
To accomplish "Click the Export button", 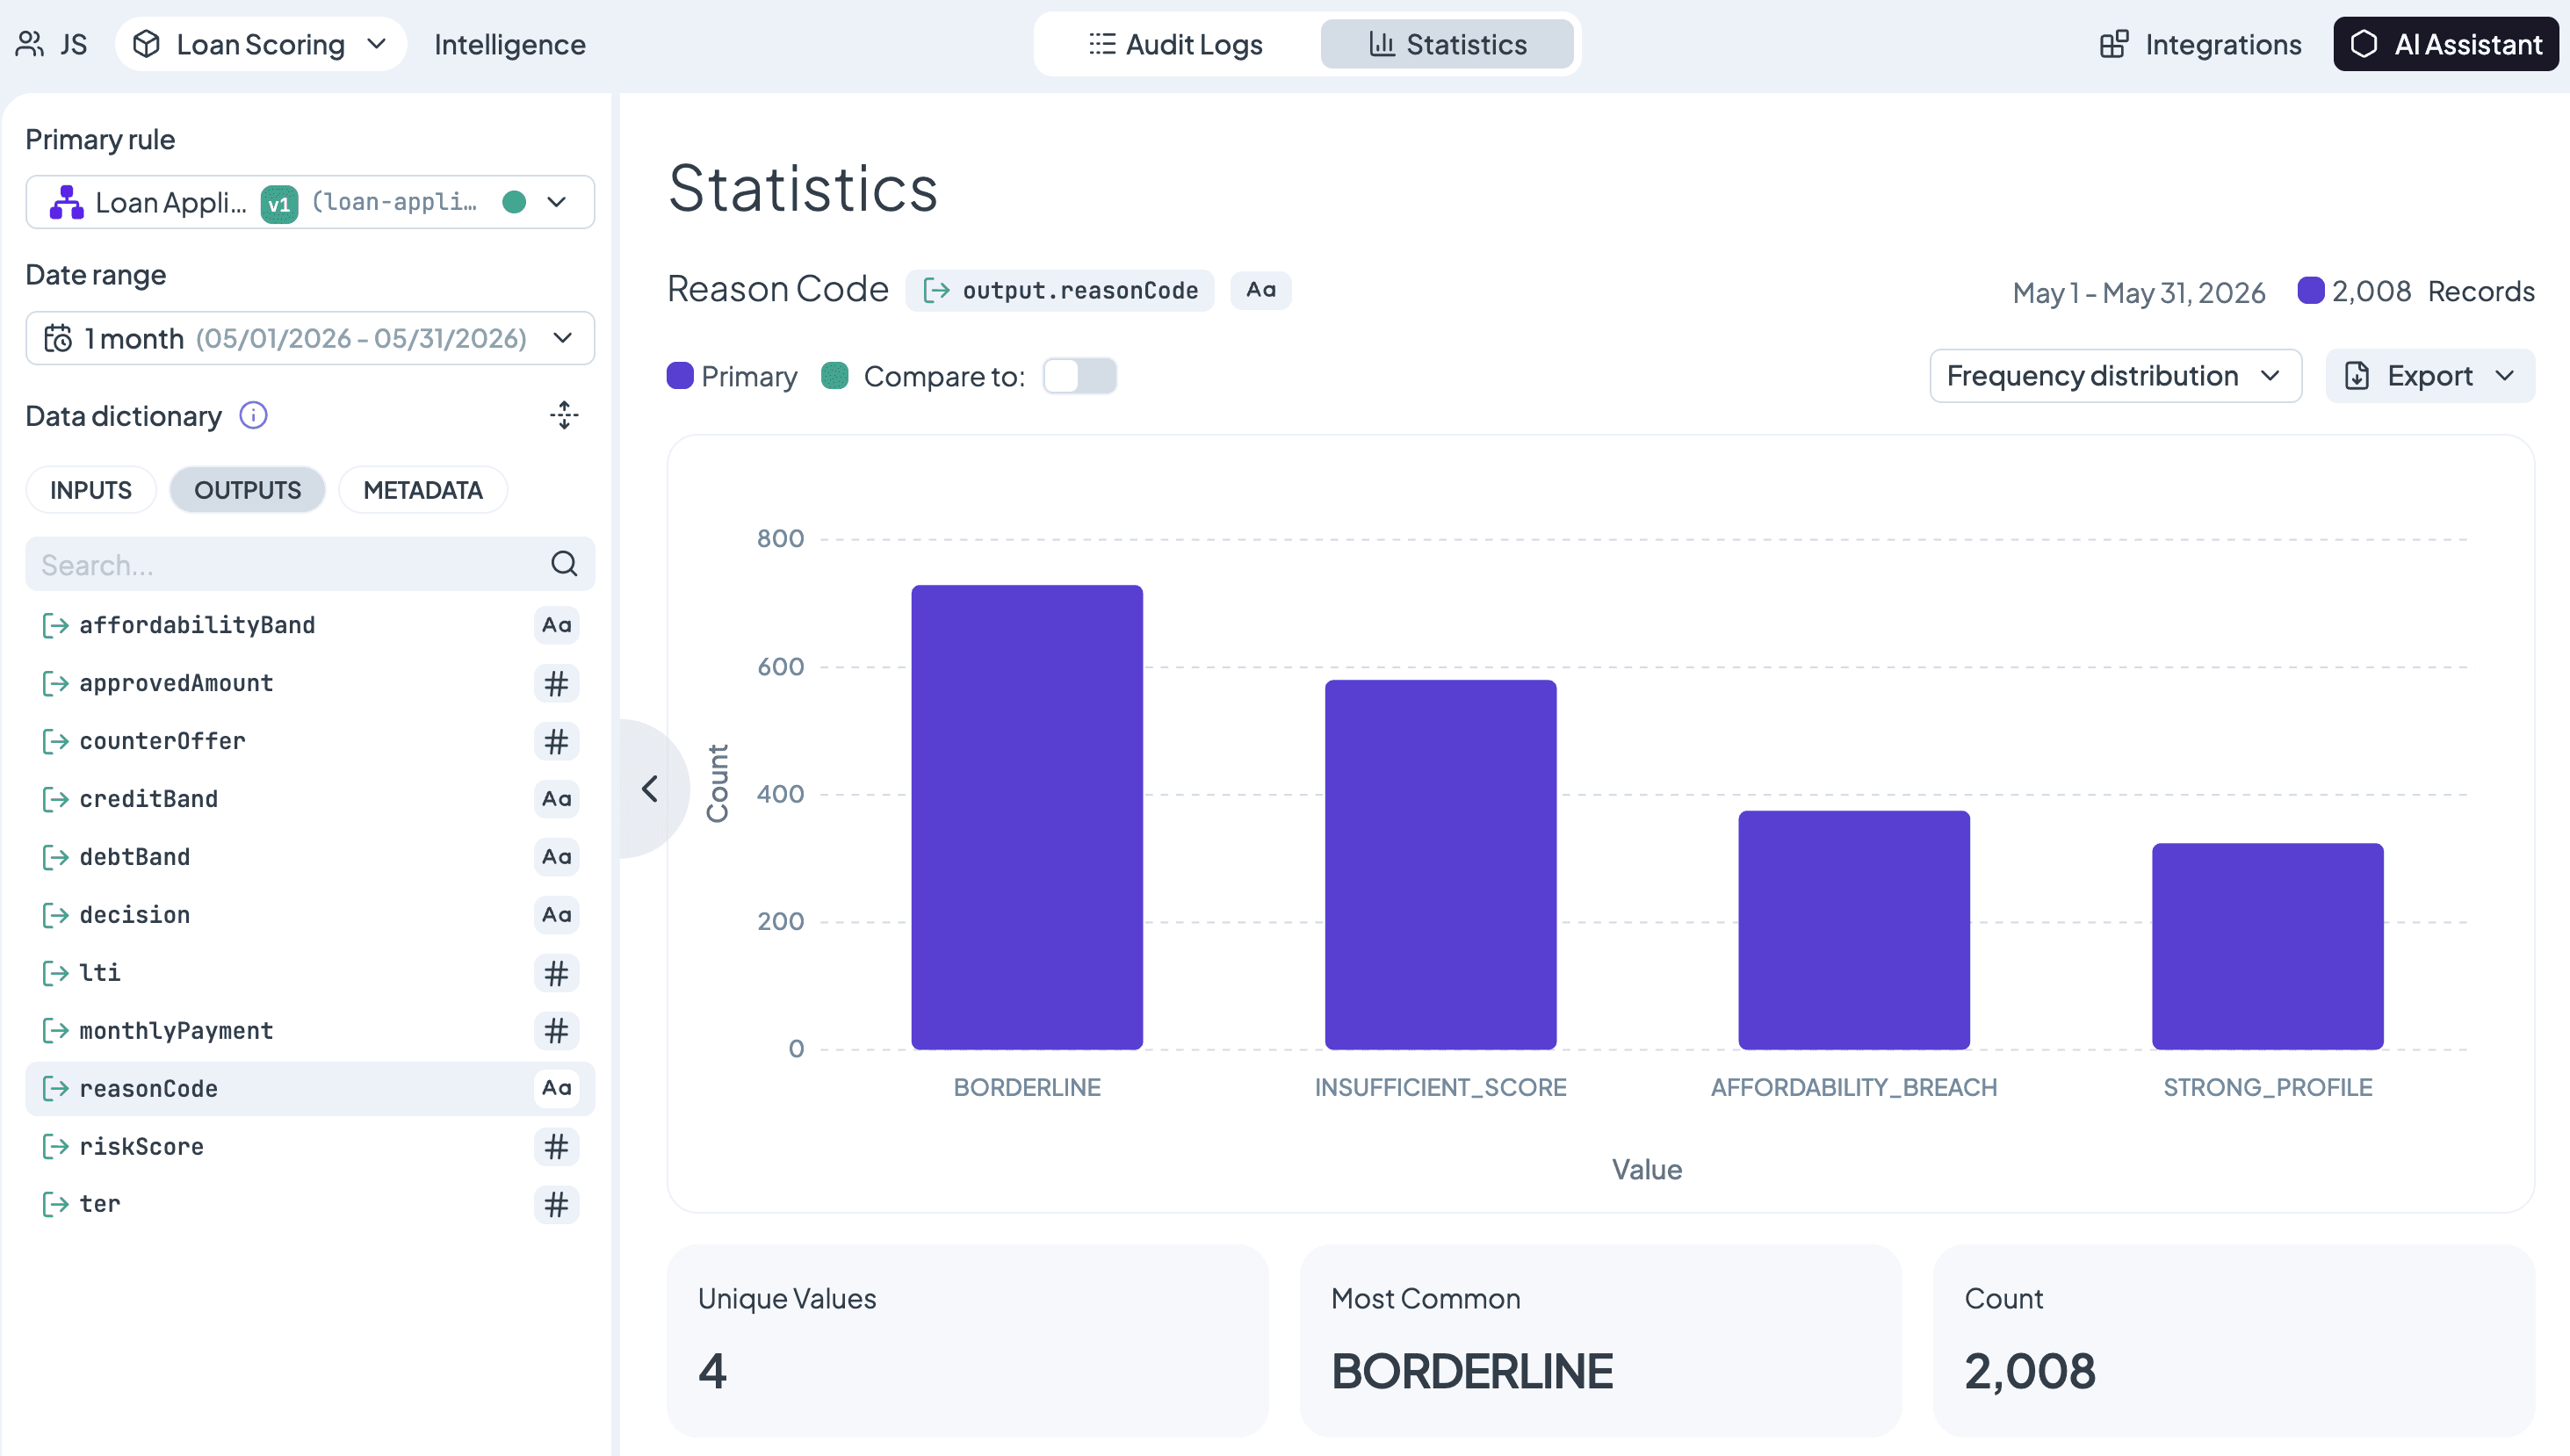I will tap(2430, 376).
